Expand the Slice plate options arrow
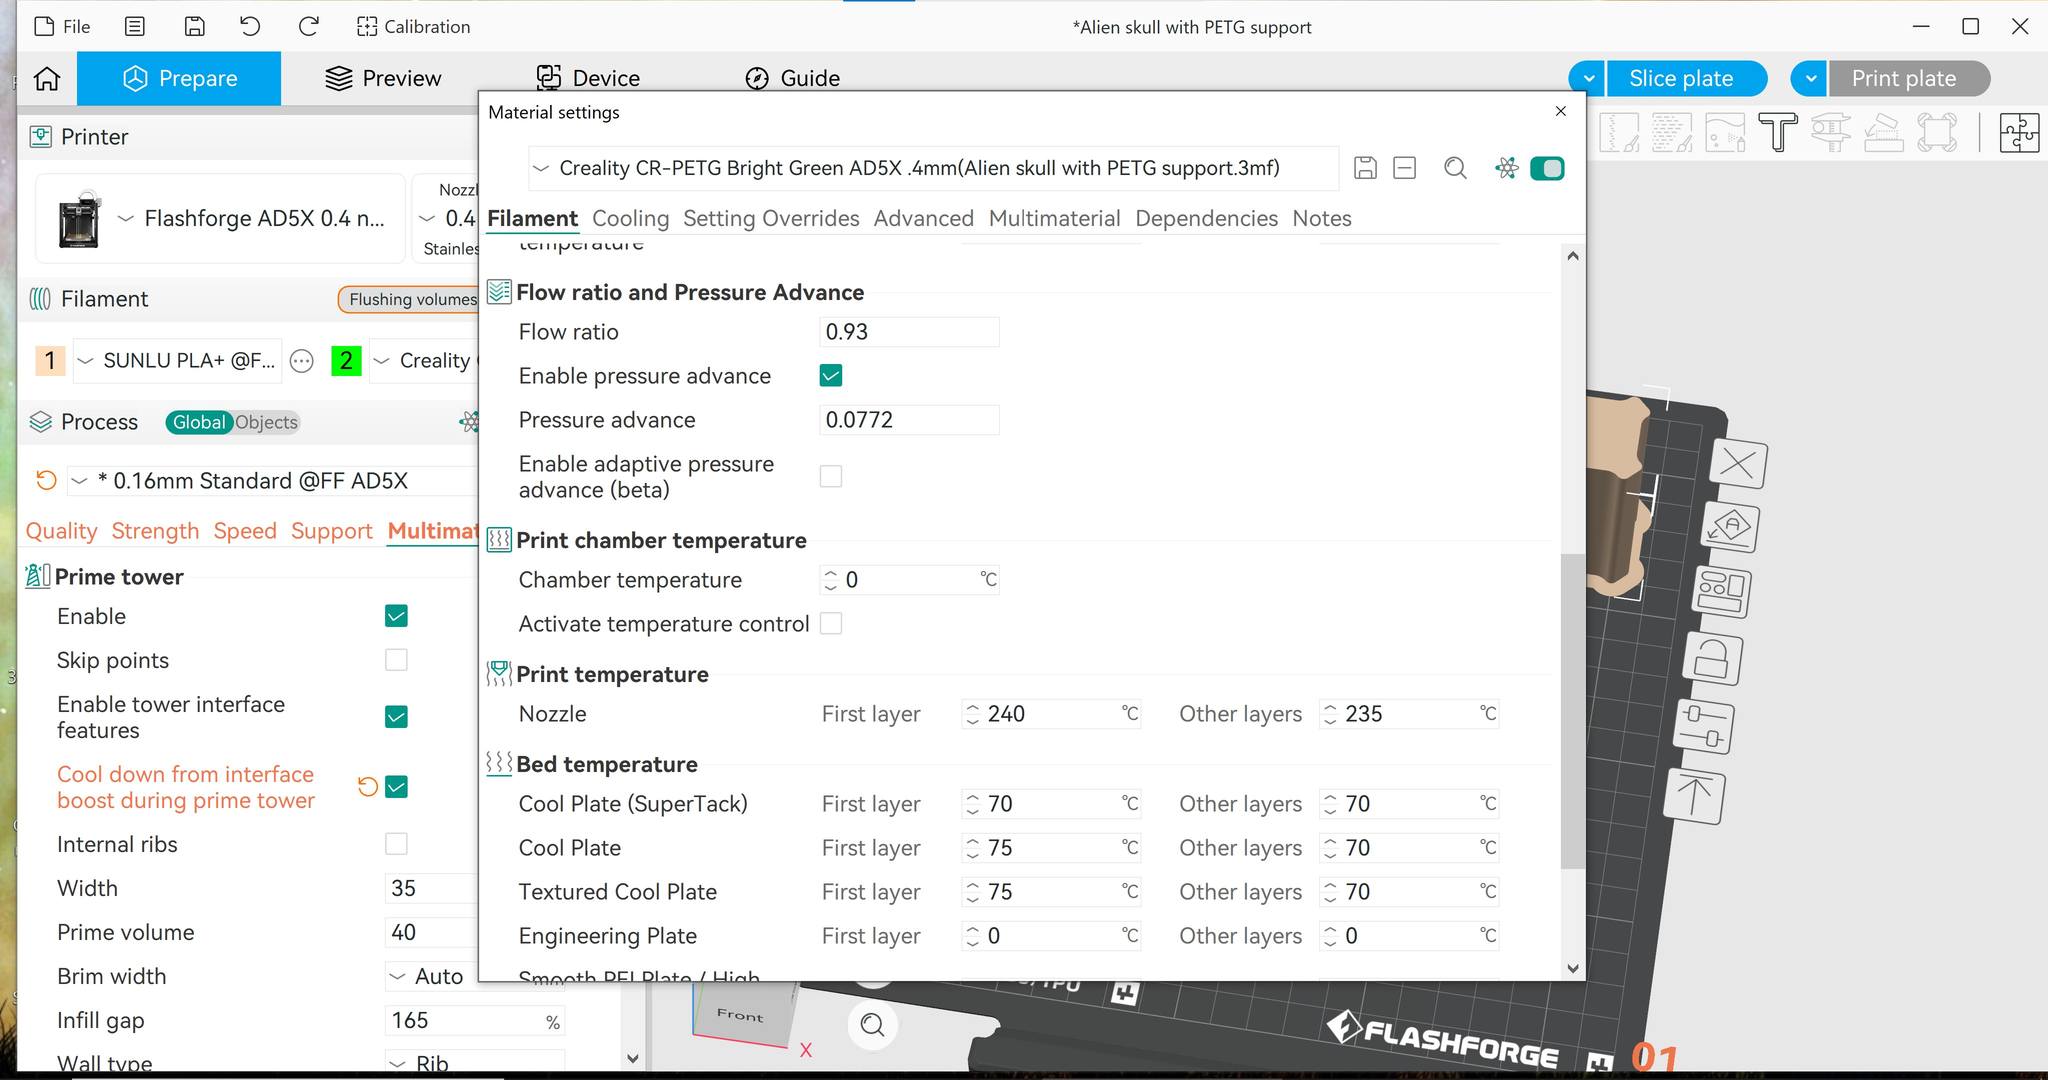Viewport: 2048px width, 1080px height. [x=1587, y=79]
